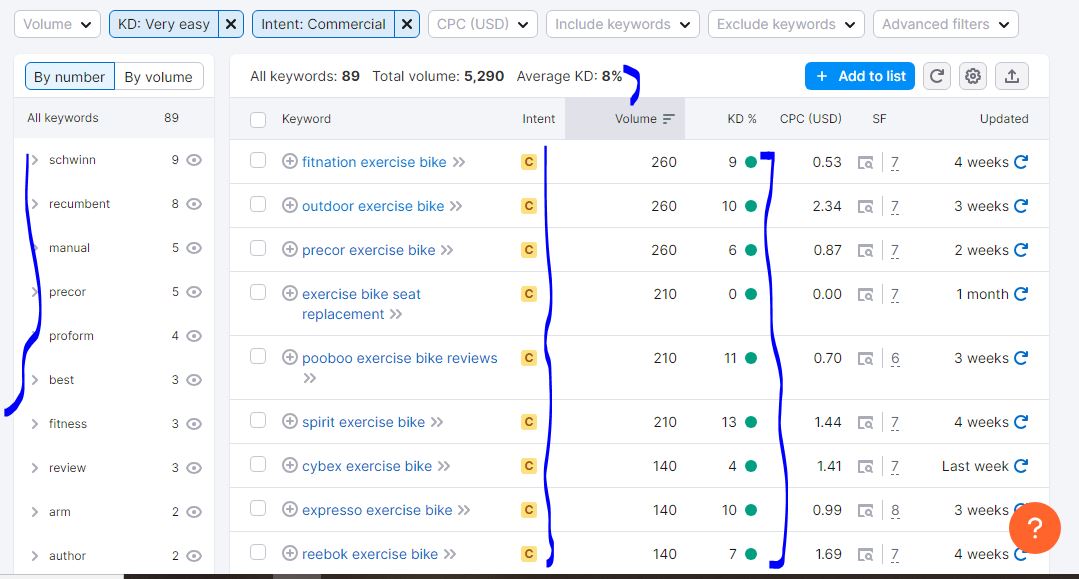The width and height of the screenshot is (1079, 579).
Task: Refresh metrics for exercise bike seat replacement
Action: click(x=1021, y=294)
